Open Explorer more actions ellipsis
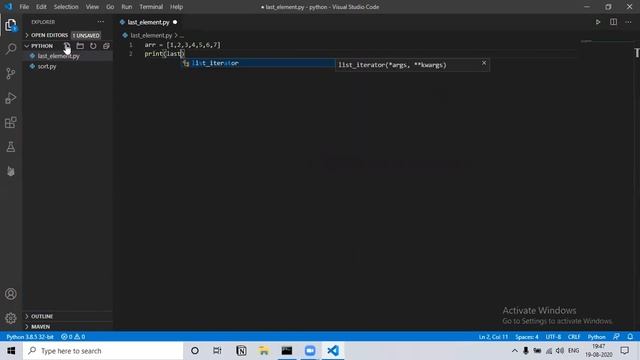Viewport: 640px width, 360px height. tap(100, 22)
